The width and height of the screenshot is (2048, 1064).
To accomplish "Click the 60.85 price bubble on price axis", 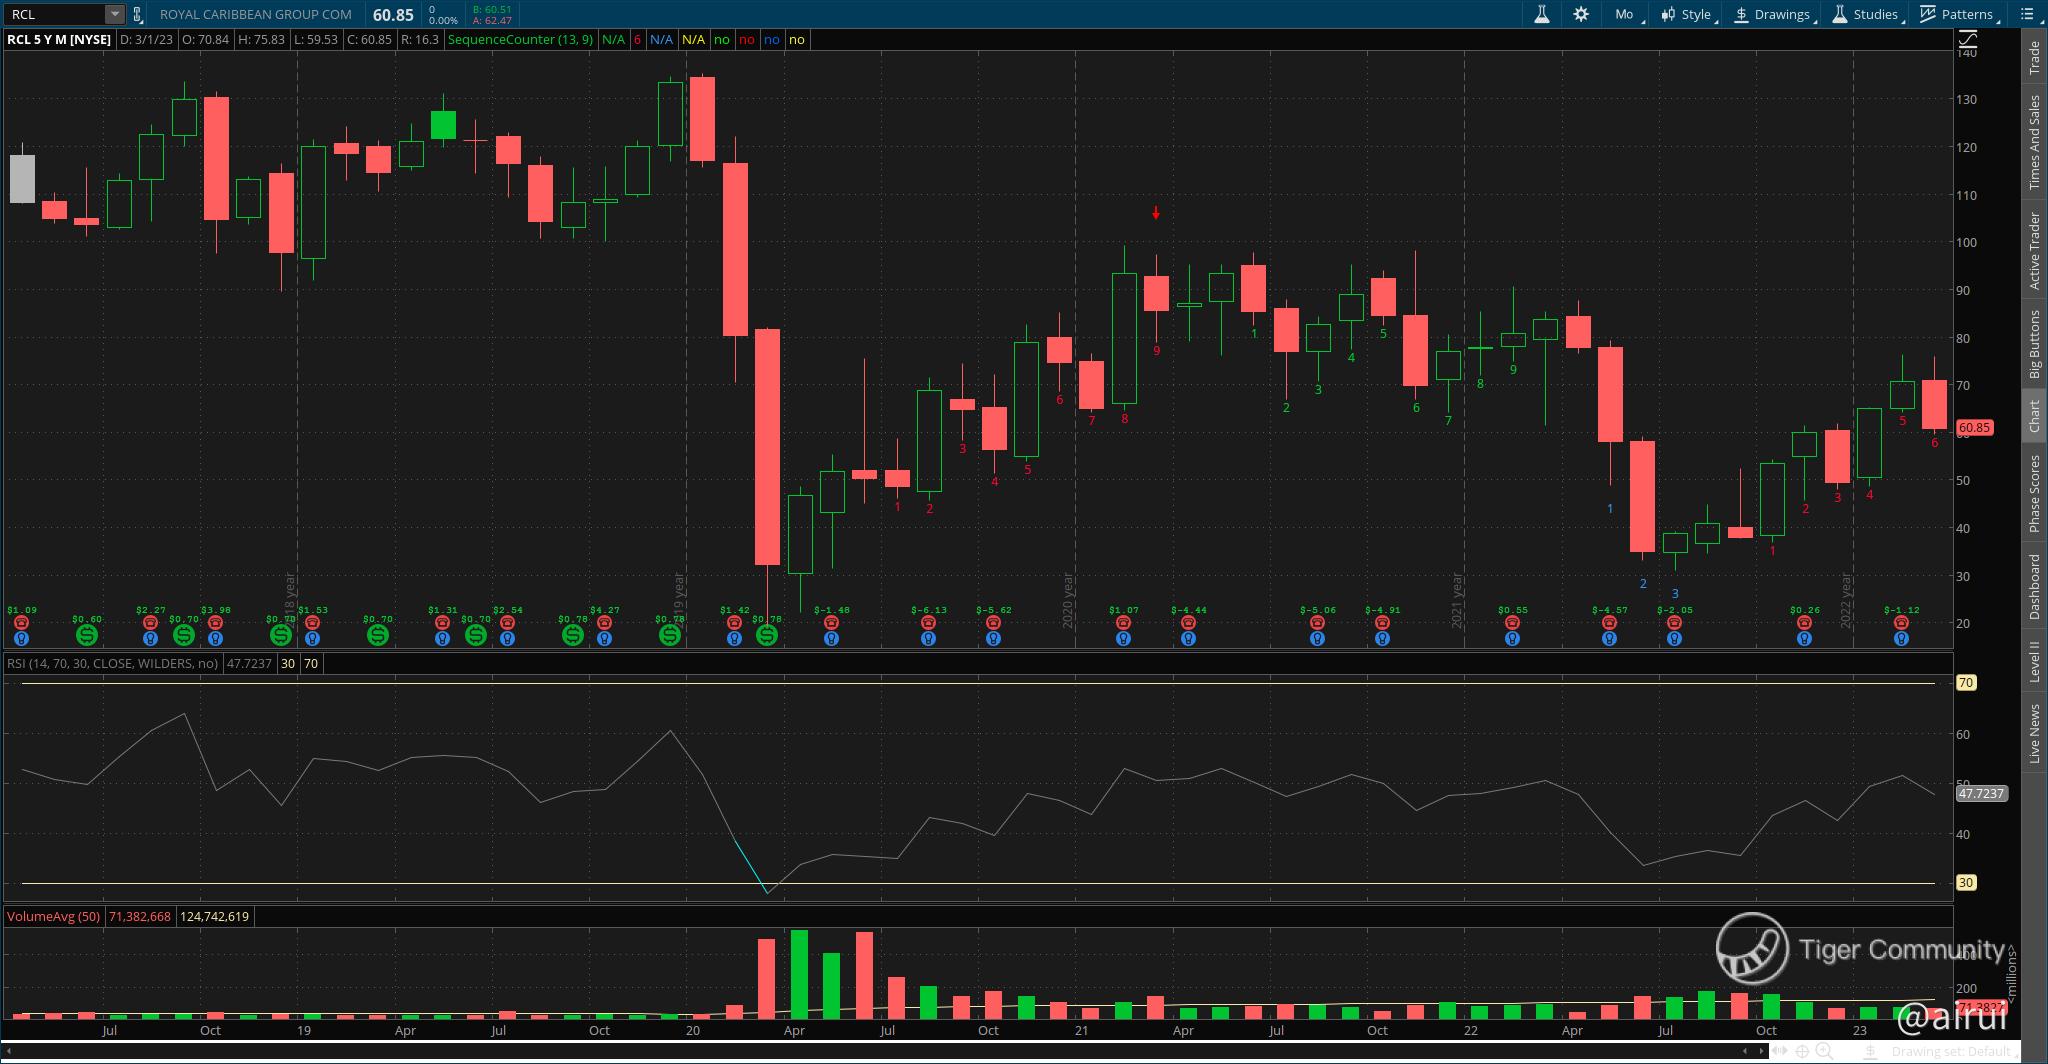I will [x=1975, y=428].
